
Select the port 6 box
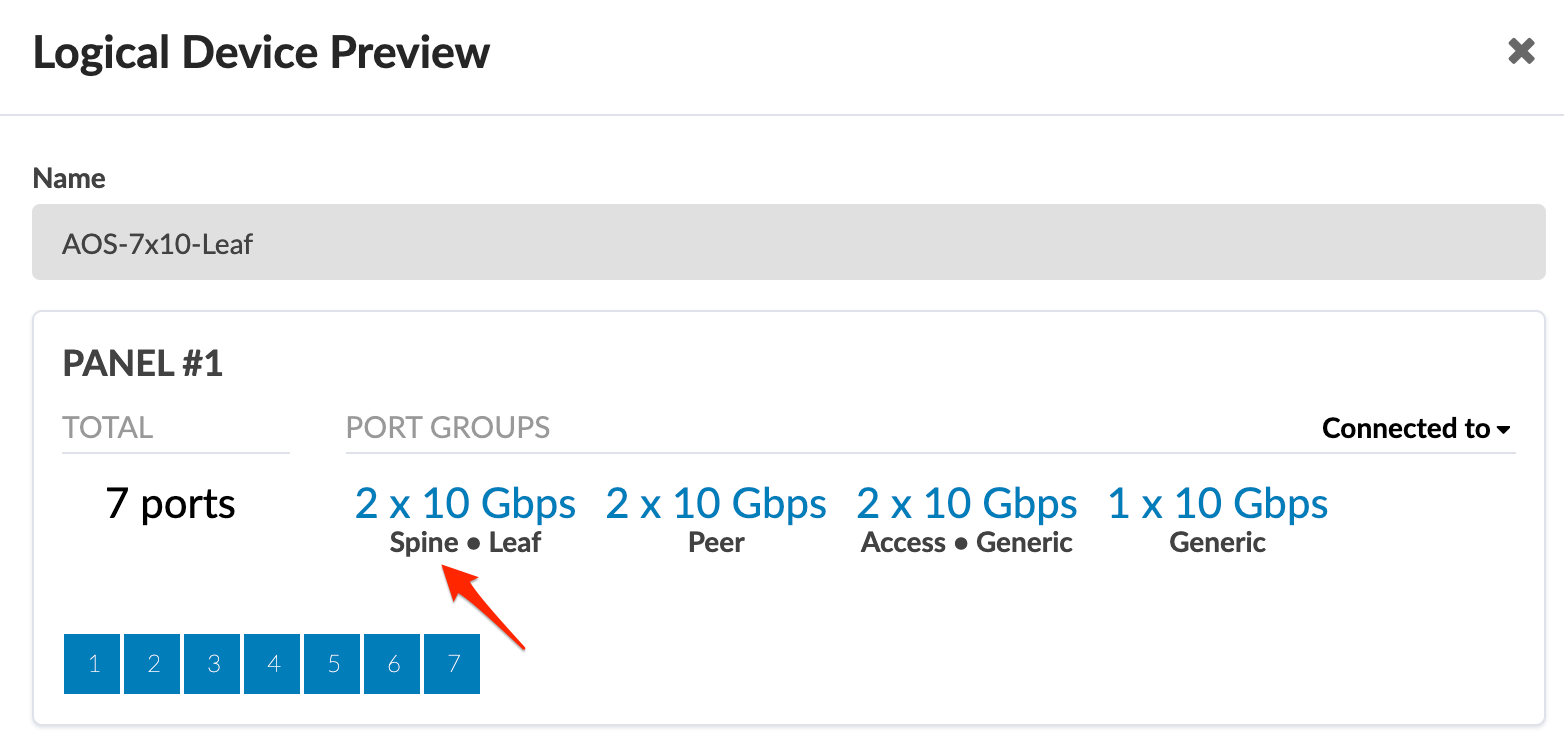(x=392, y=664)
